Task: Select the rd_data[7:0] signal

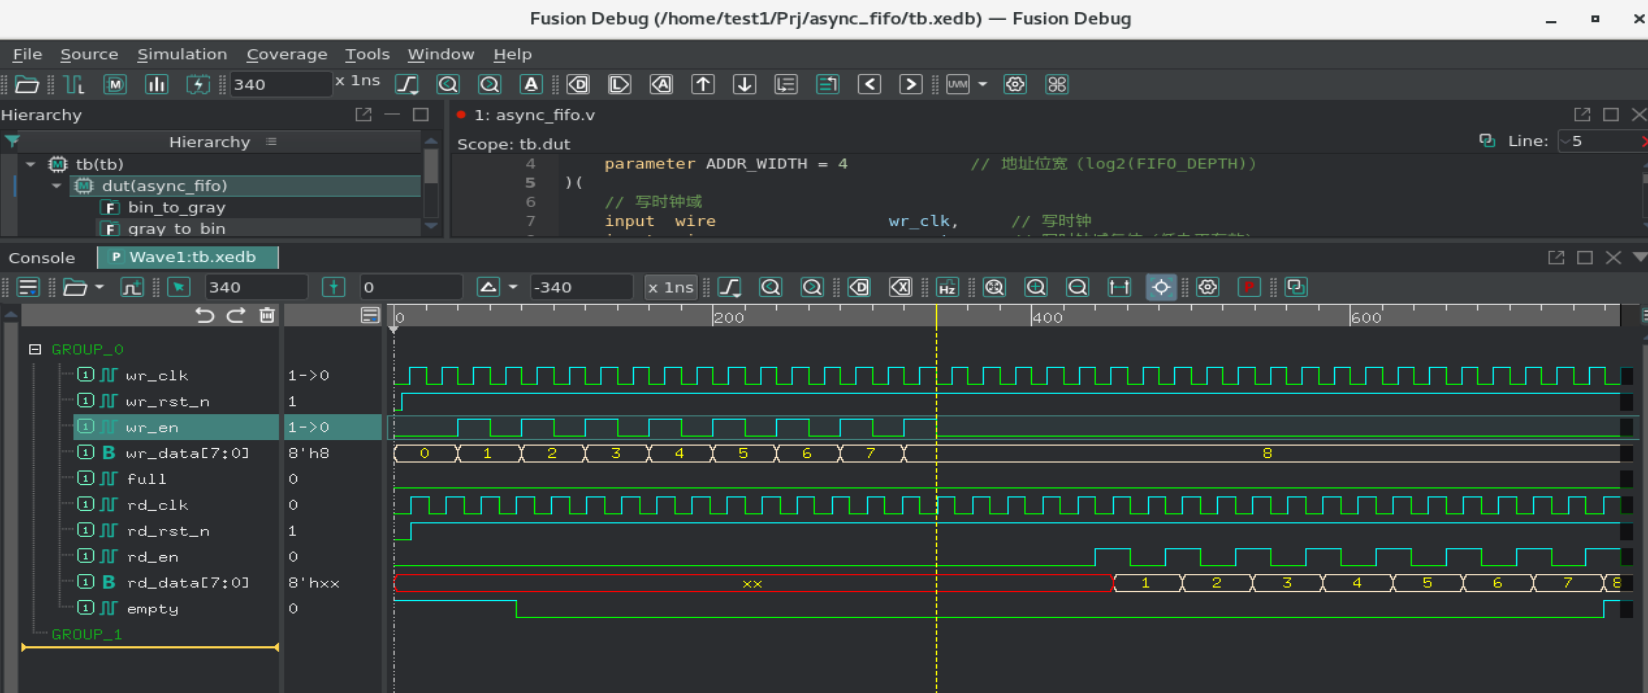Action: [x=187, y=583]
